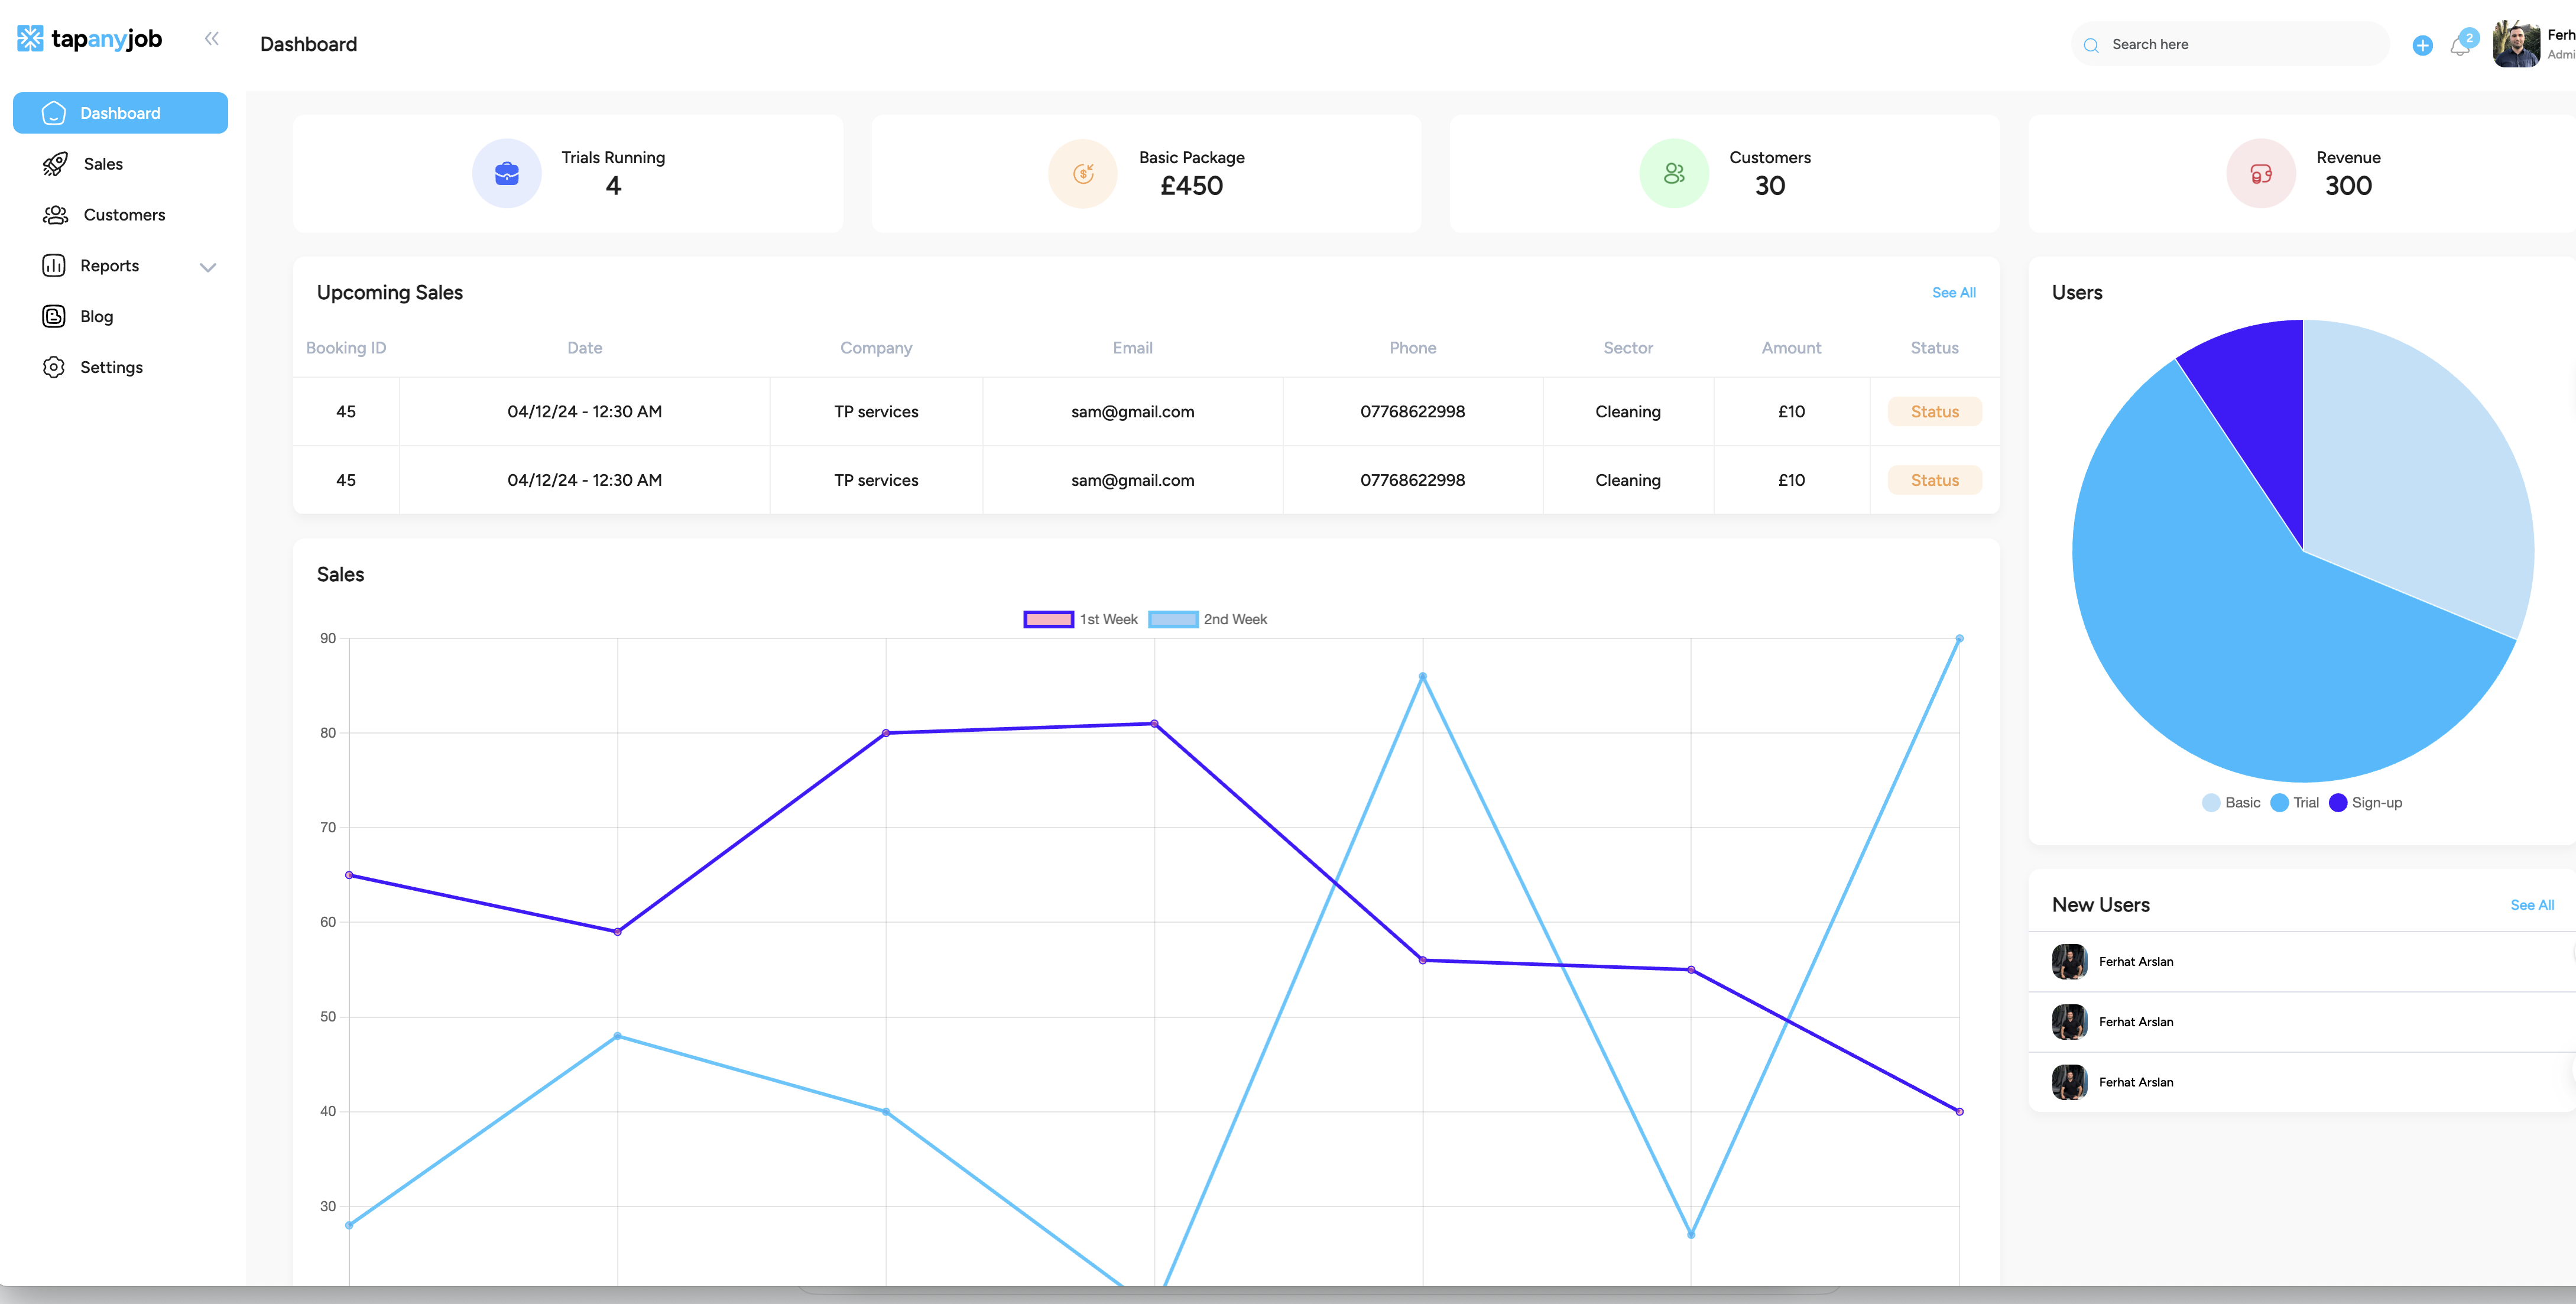The width and height of the screenshot is (2576, 1304).
Task: Toggle Basic color swatch in Users legend
Action: coord(2211,802)
